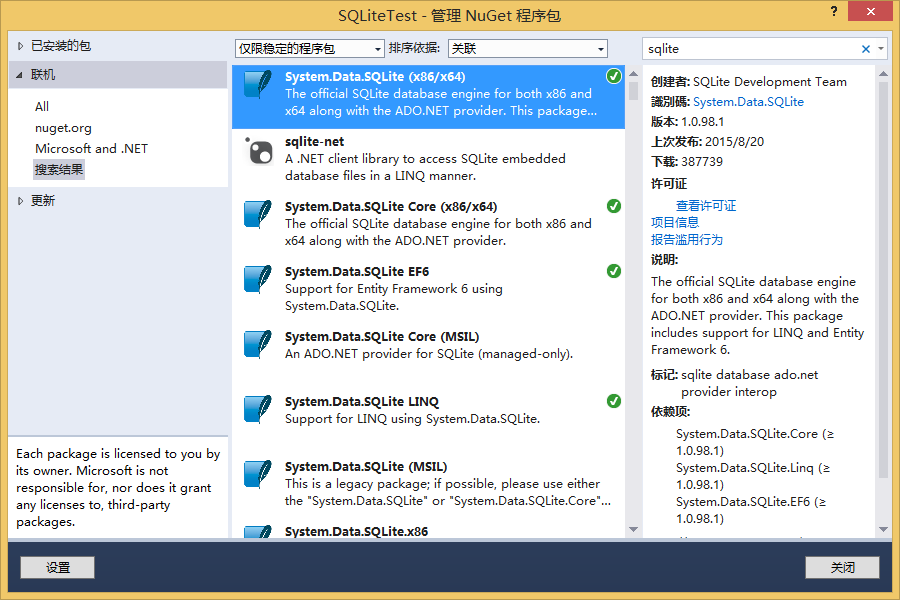This screenshot has height=600, width=900.
Task: Click the download count 387739
Action: coord(701,162)
